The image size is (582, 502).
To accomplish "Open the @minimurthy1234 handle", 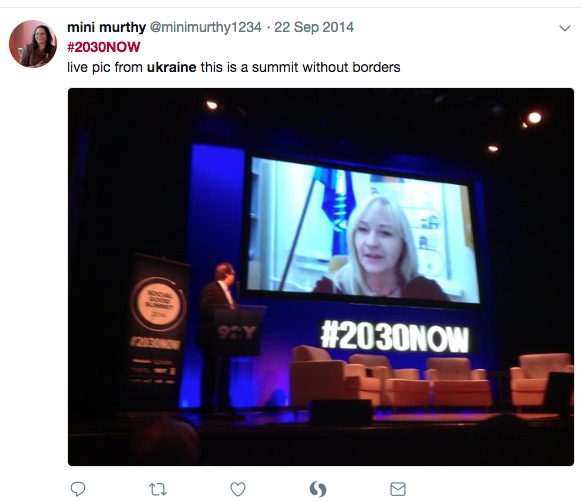I will [x=206, y=27].
